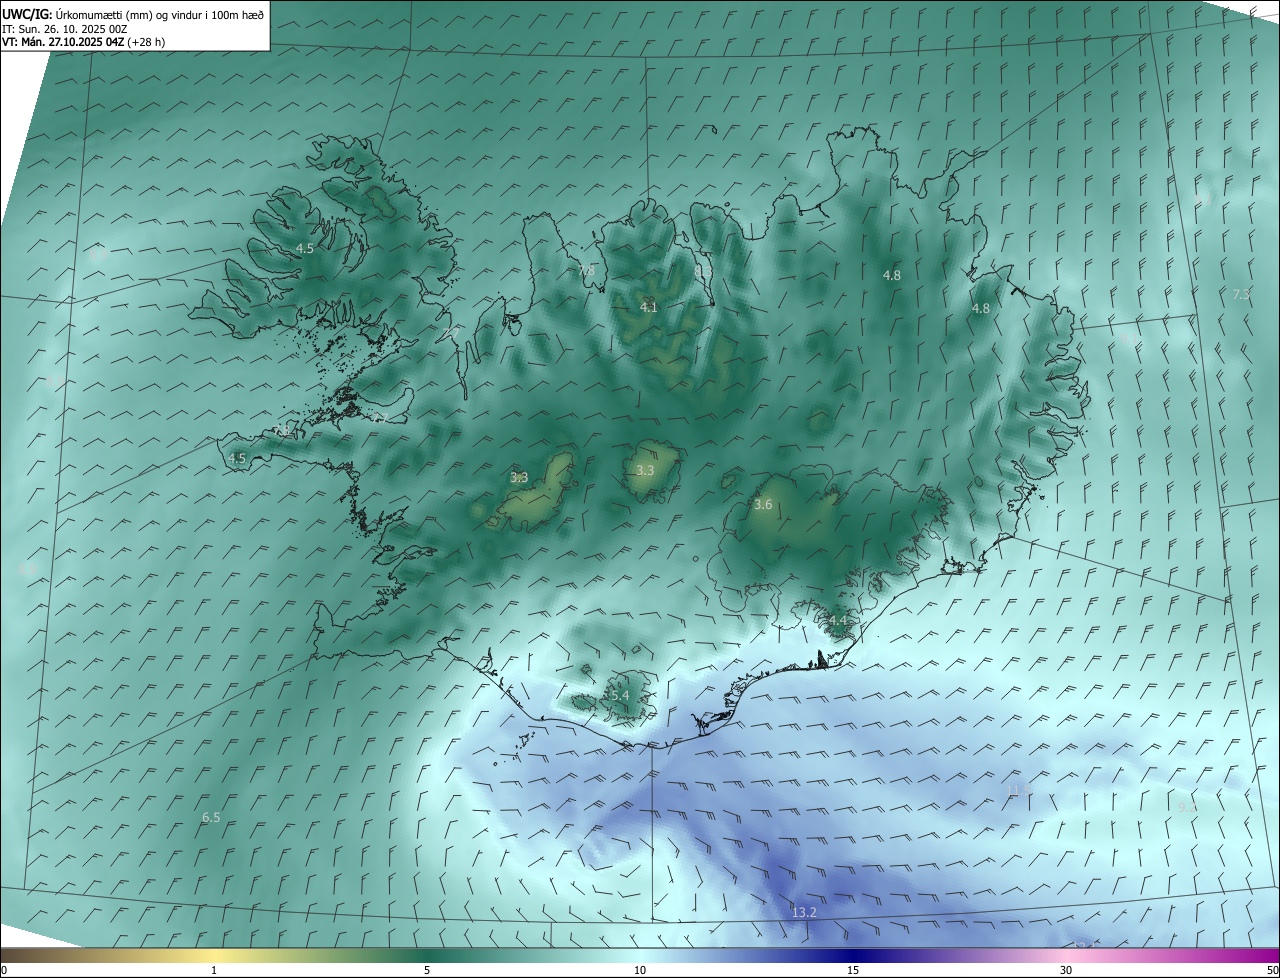Screen dimensions: 1280x978
Task: Click the 6.5 value over the sea
Action: pyautogui.click(x=211, y=818)
